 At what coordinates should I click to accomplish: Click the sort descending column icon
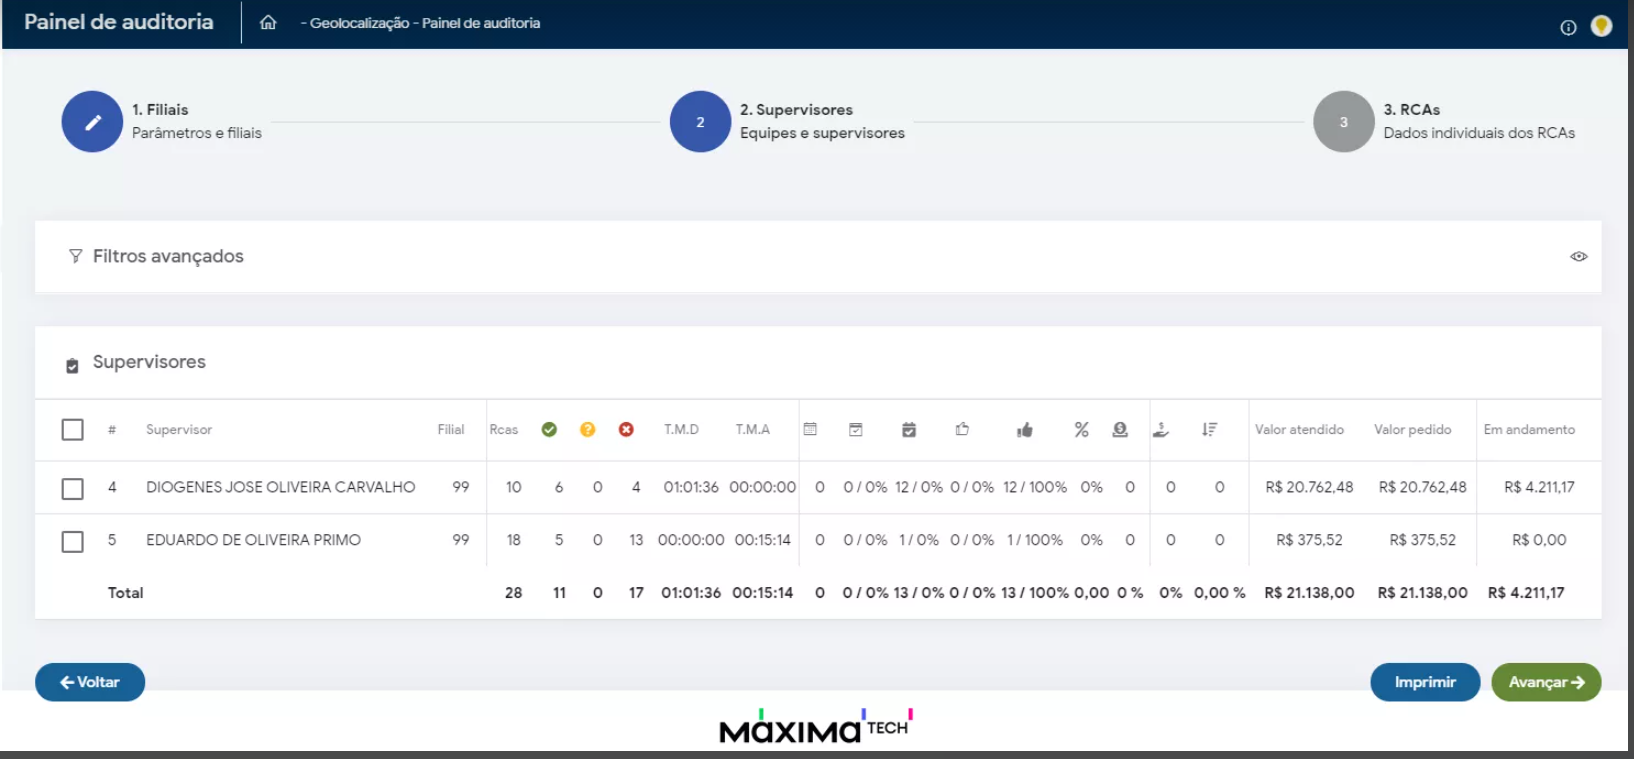point(1209,429)
